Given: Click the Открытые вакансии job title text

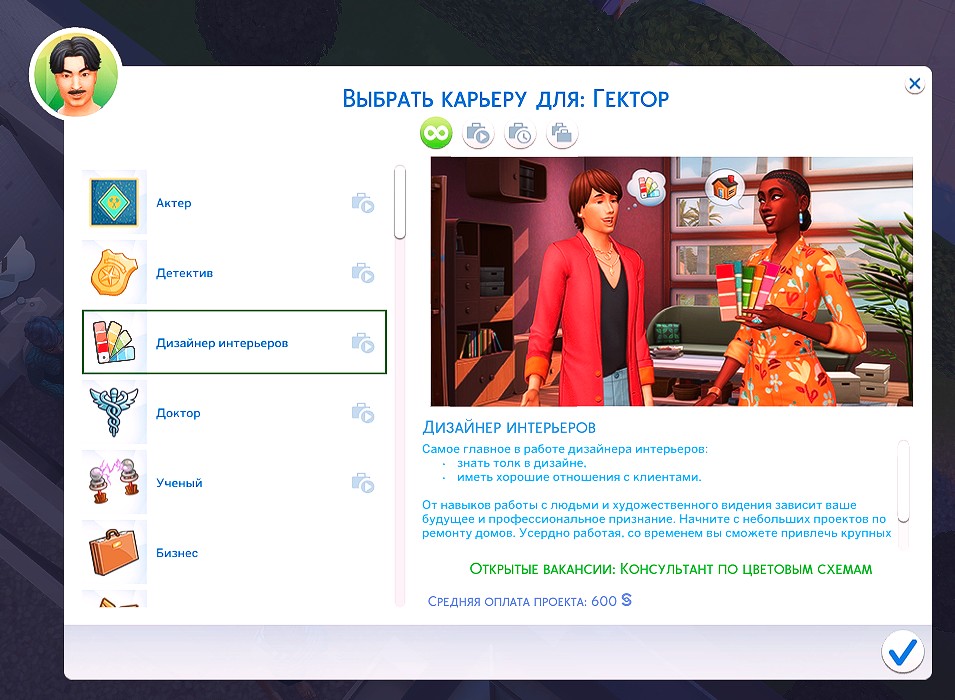Looking at the screenshot, I should click(671, 569).
